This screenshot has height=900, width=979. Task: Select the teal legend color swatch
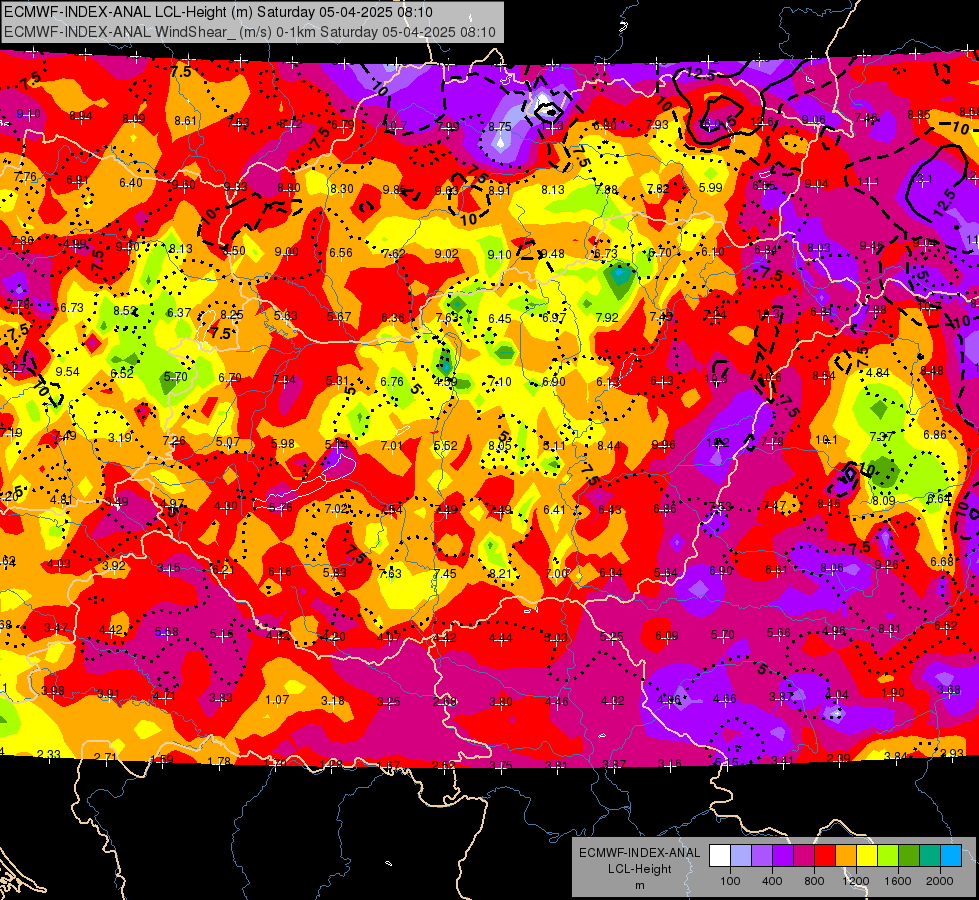pyautogui.click(x=930, y=856)
